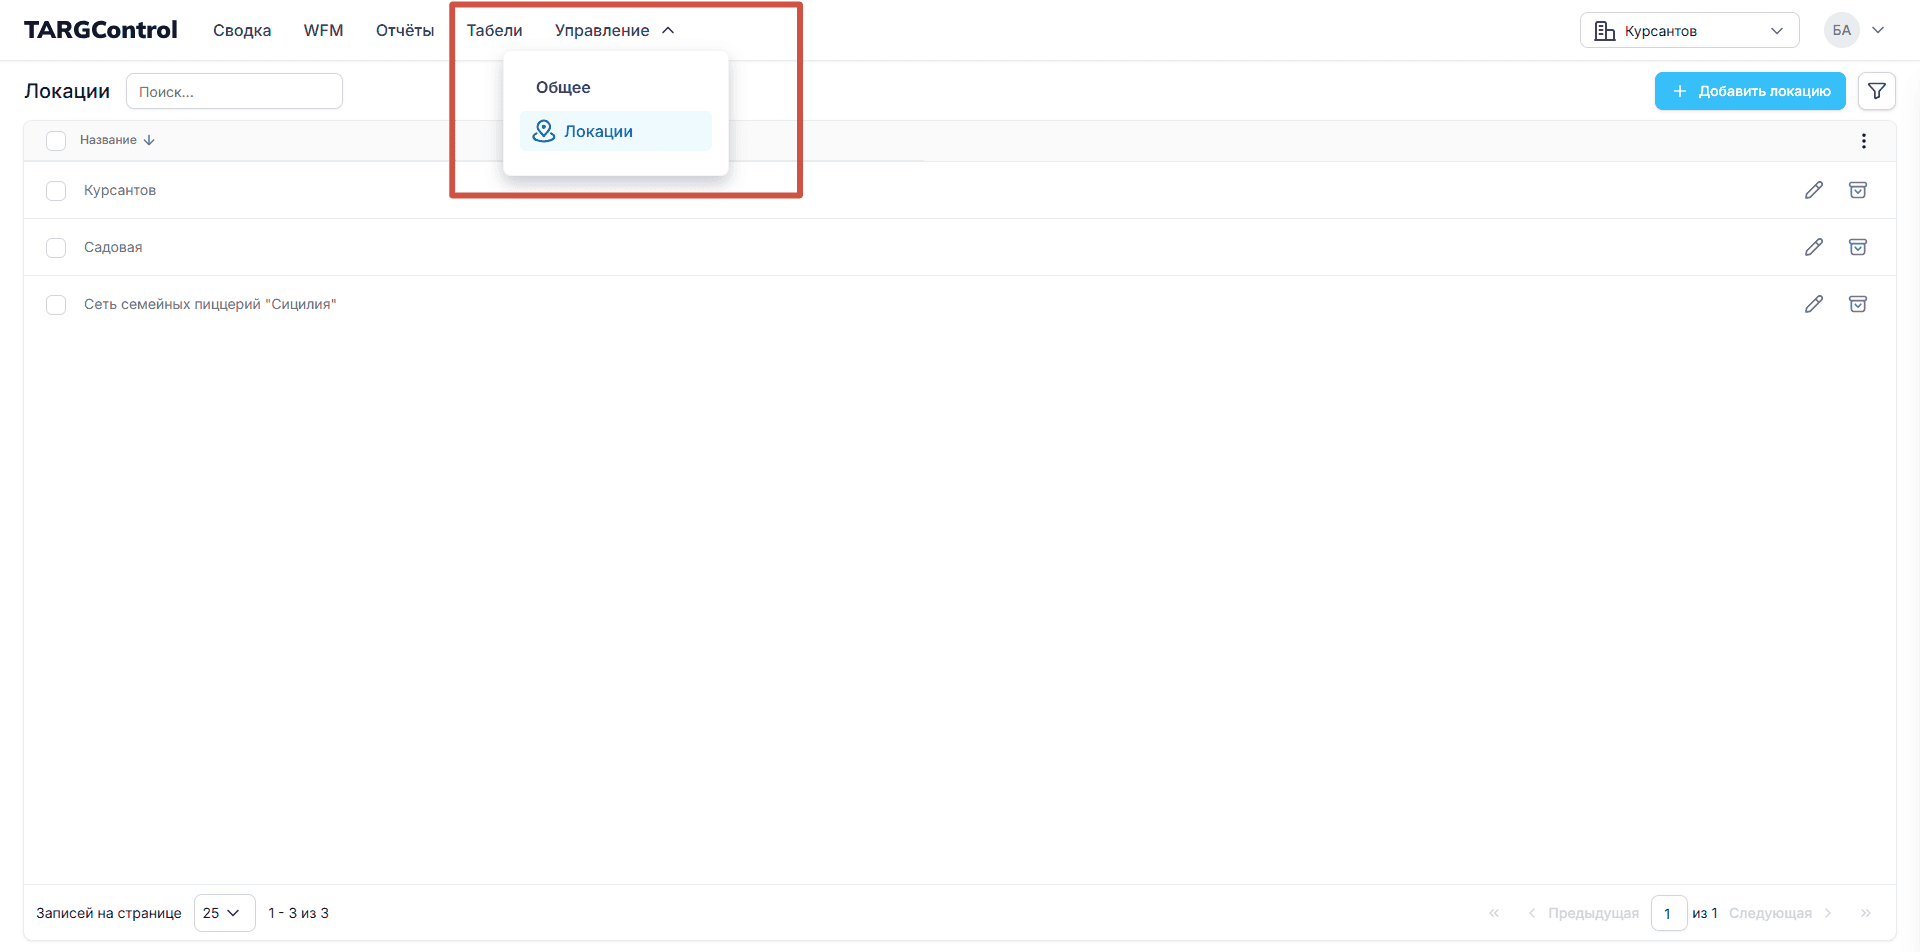Archive the Курсантов location row

[x=1857, y=190]
